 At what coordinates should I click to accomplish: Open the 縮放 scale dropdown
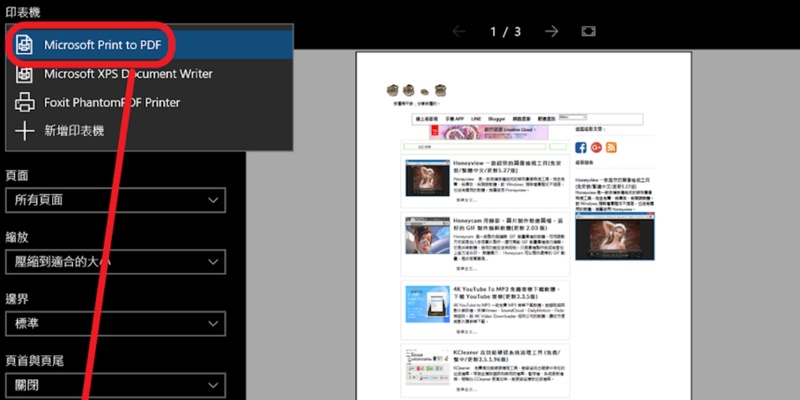point(115,262)
